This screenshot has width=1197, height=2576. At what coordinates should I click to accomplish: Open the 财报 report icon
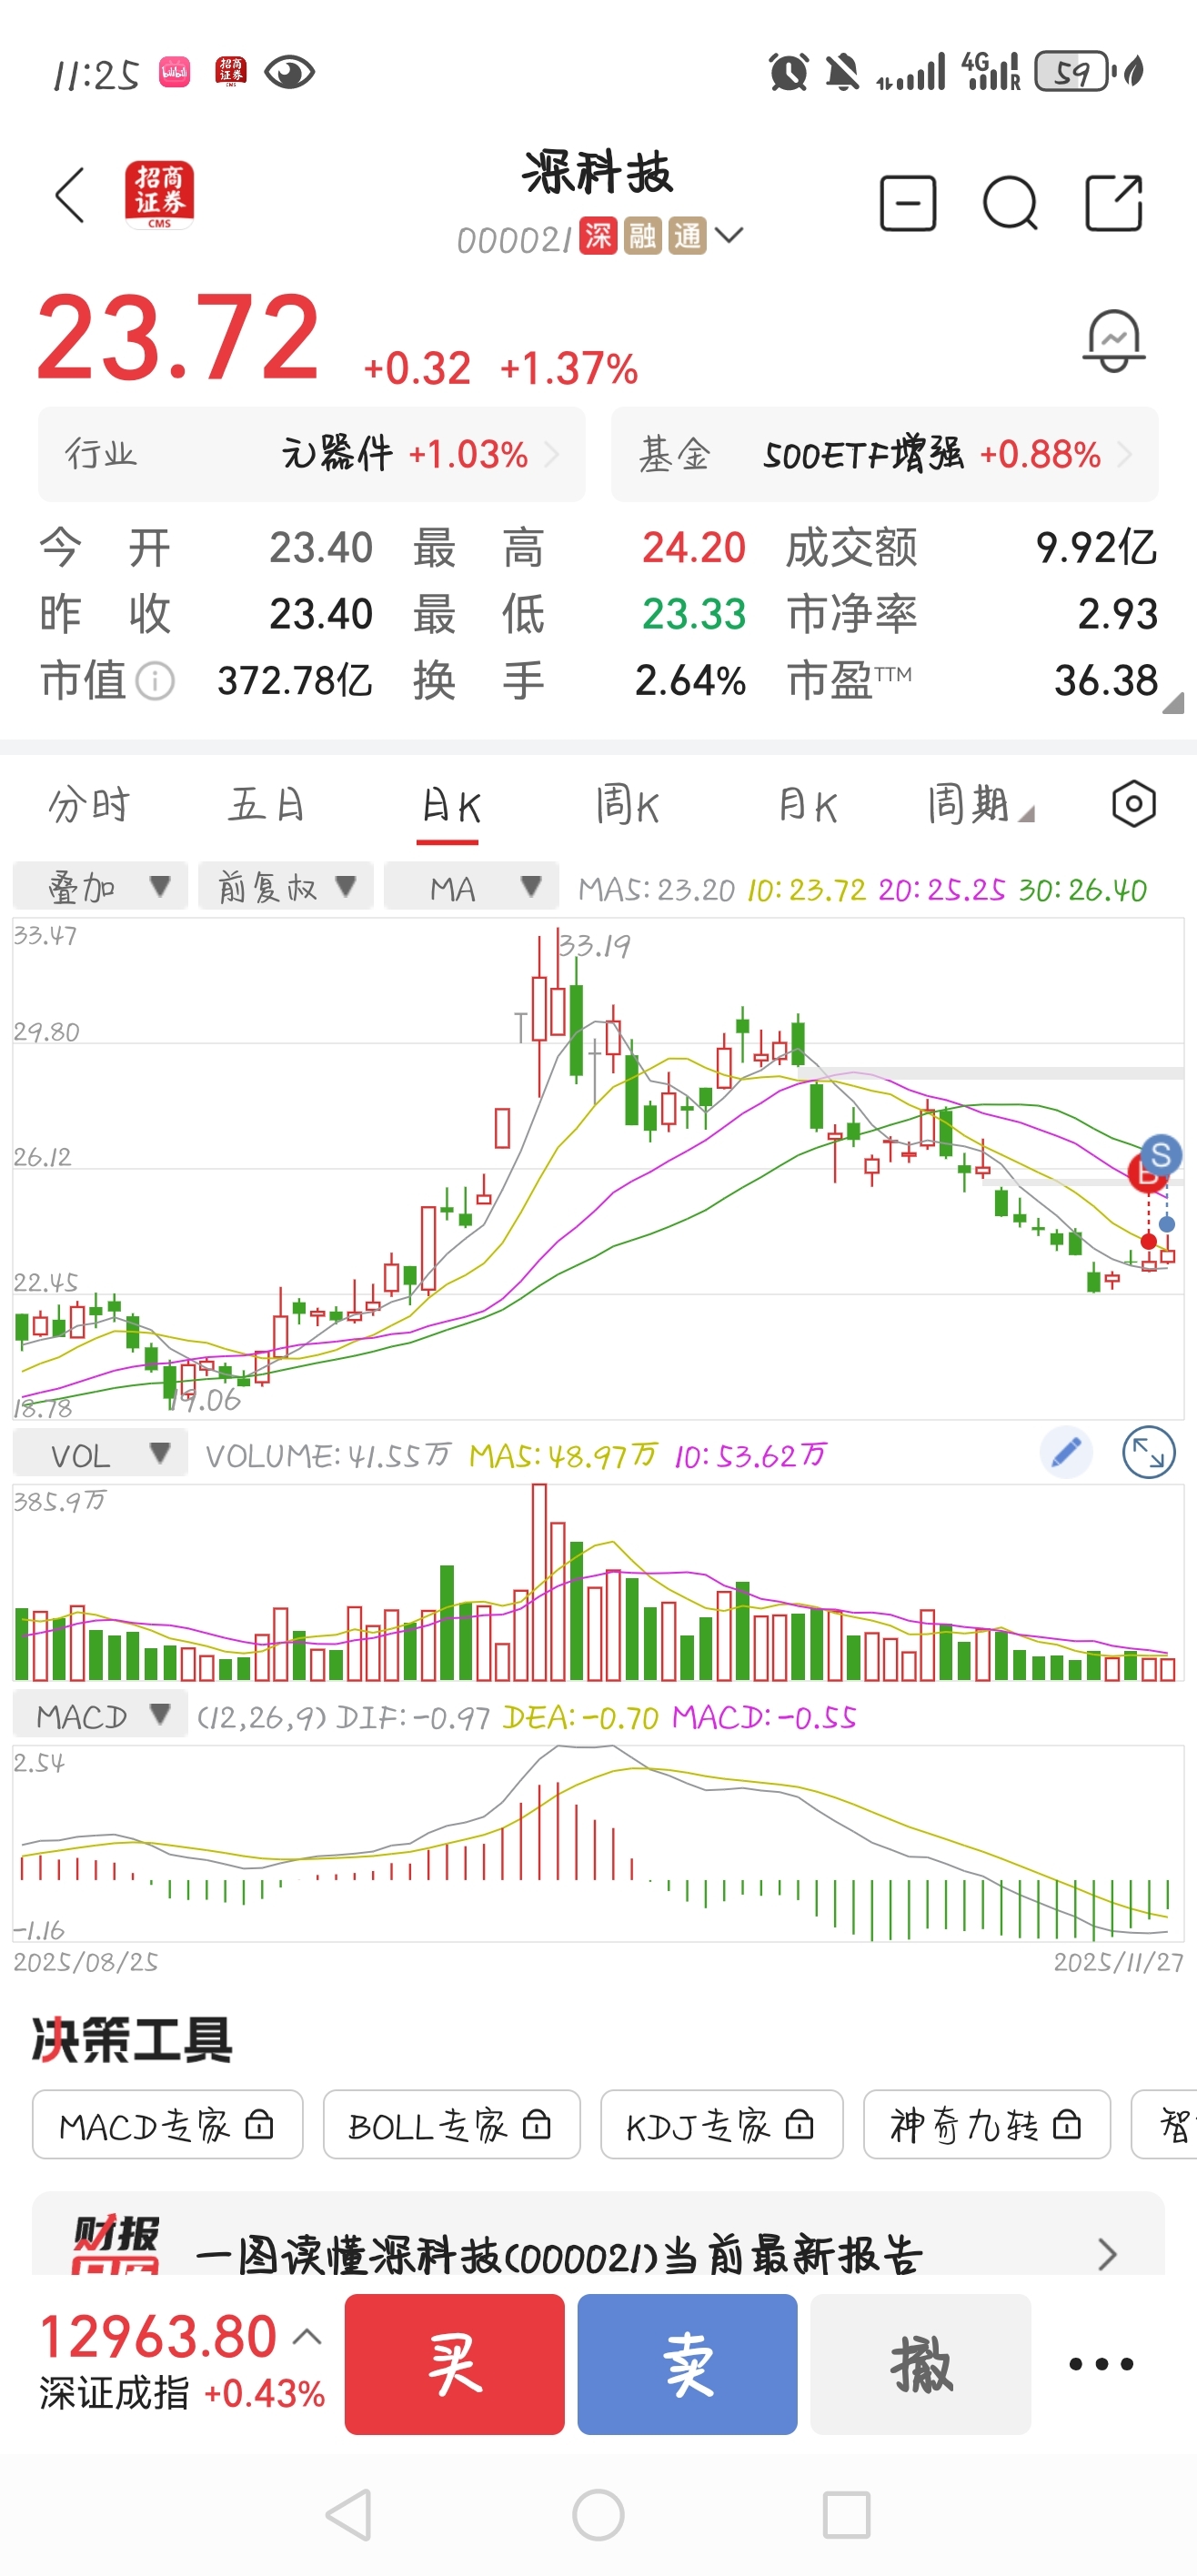pyautogui.click(x=115, y=2244)
